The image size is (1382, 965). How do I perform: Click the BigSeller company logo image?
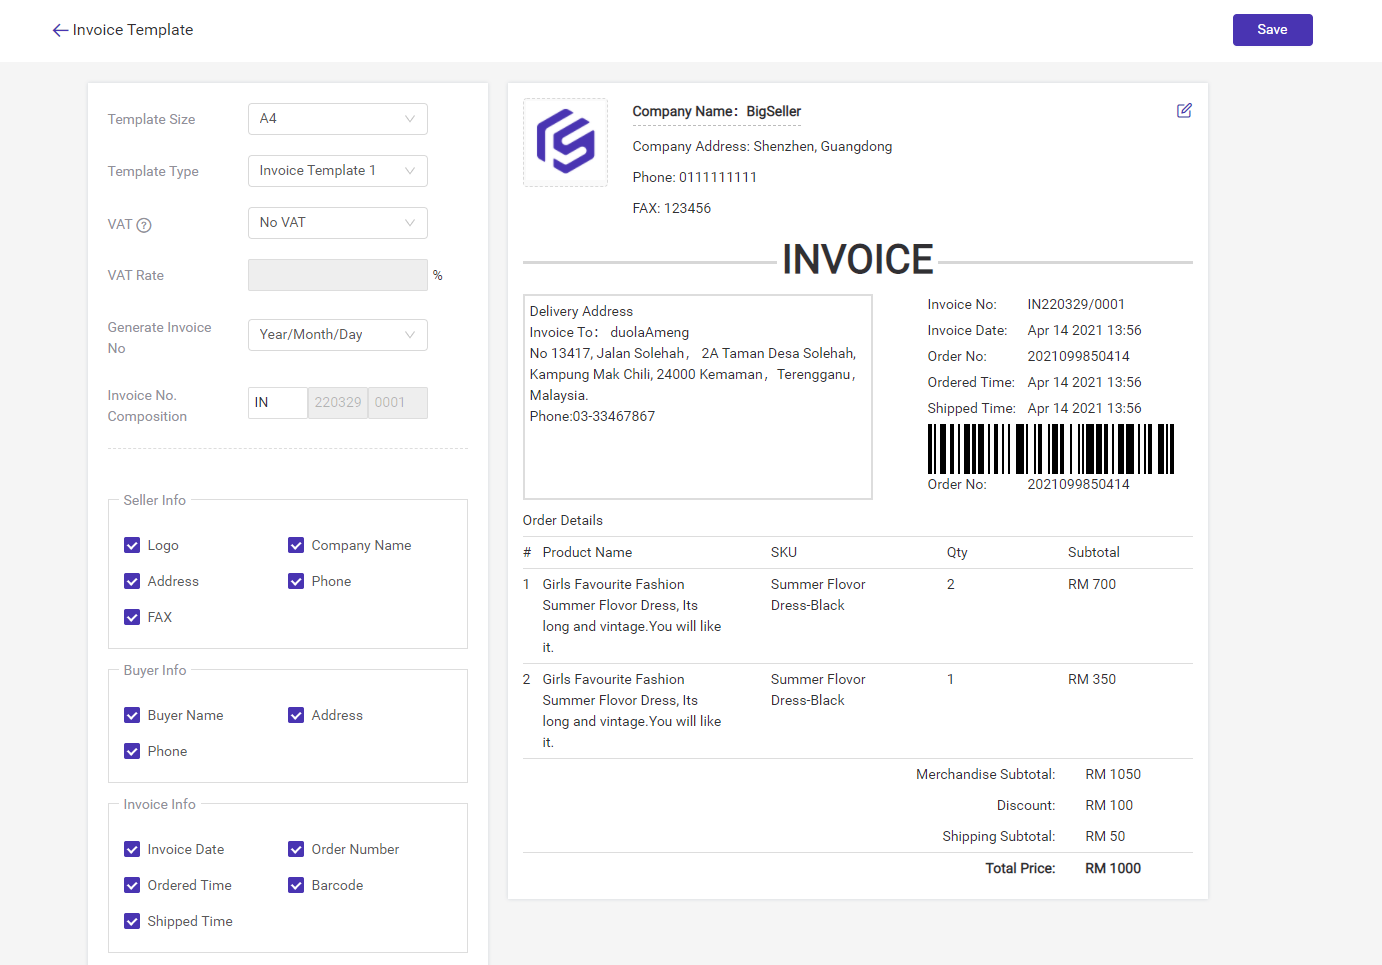click(x=565, y=142)
